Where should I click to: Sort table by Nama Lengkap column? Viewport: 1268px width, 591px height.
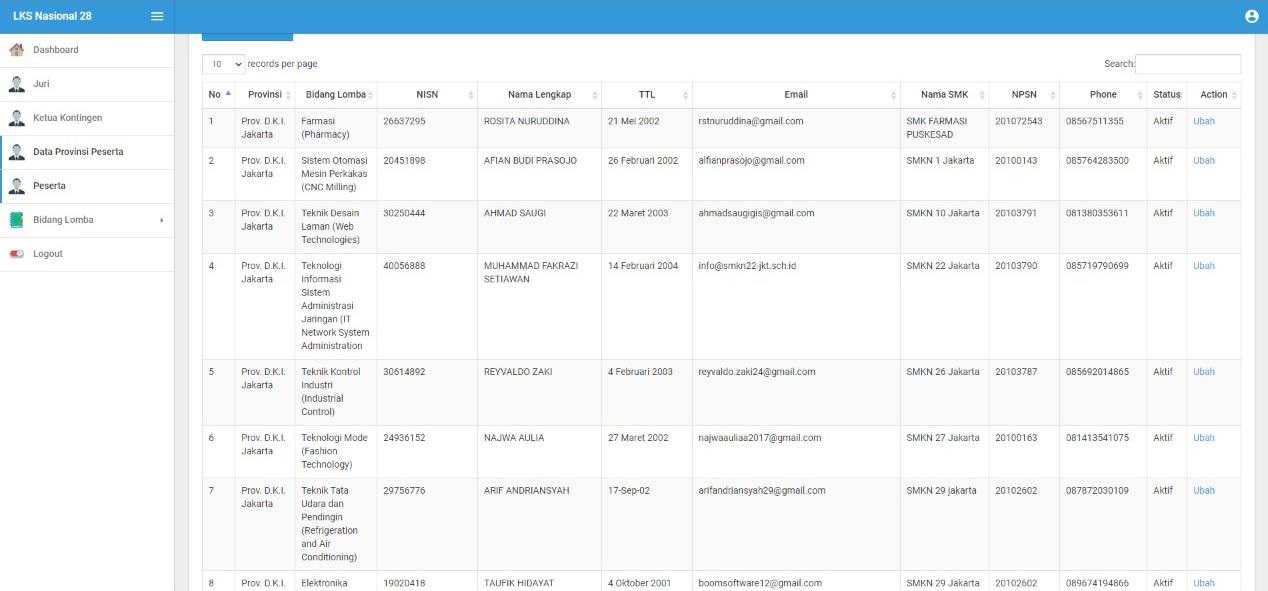pos(539,95)
